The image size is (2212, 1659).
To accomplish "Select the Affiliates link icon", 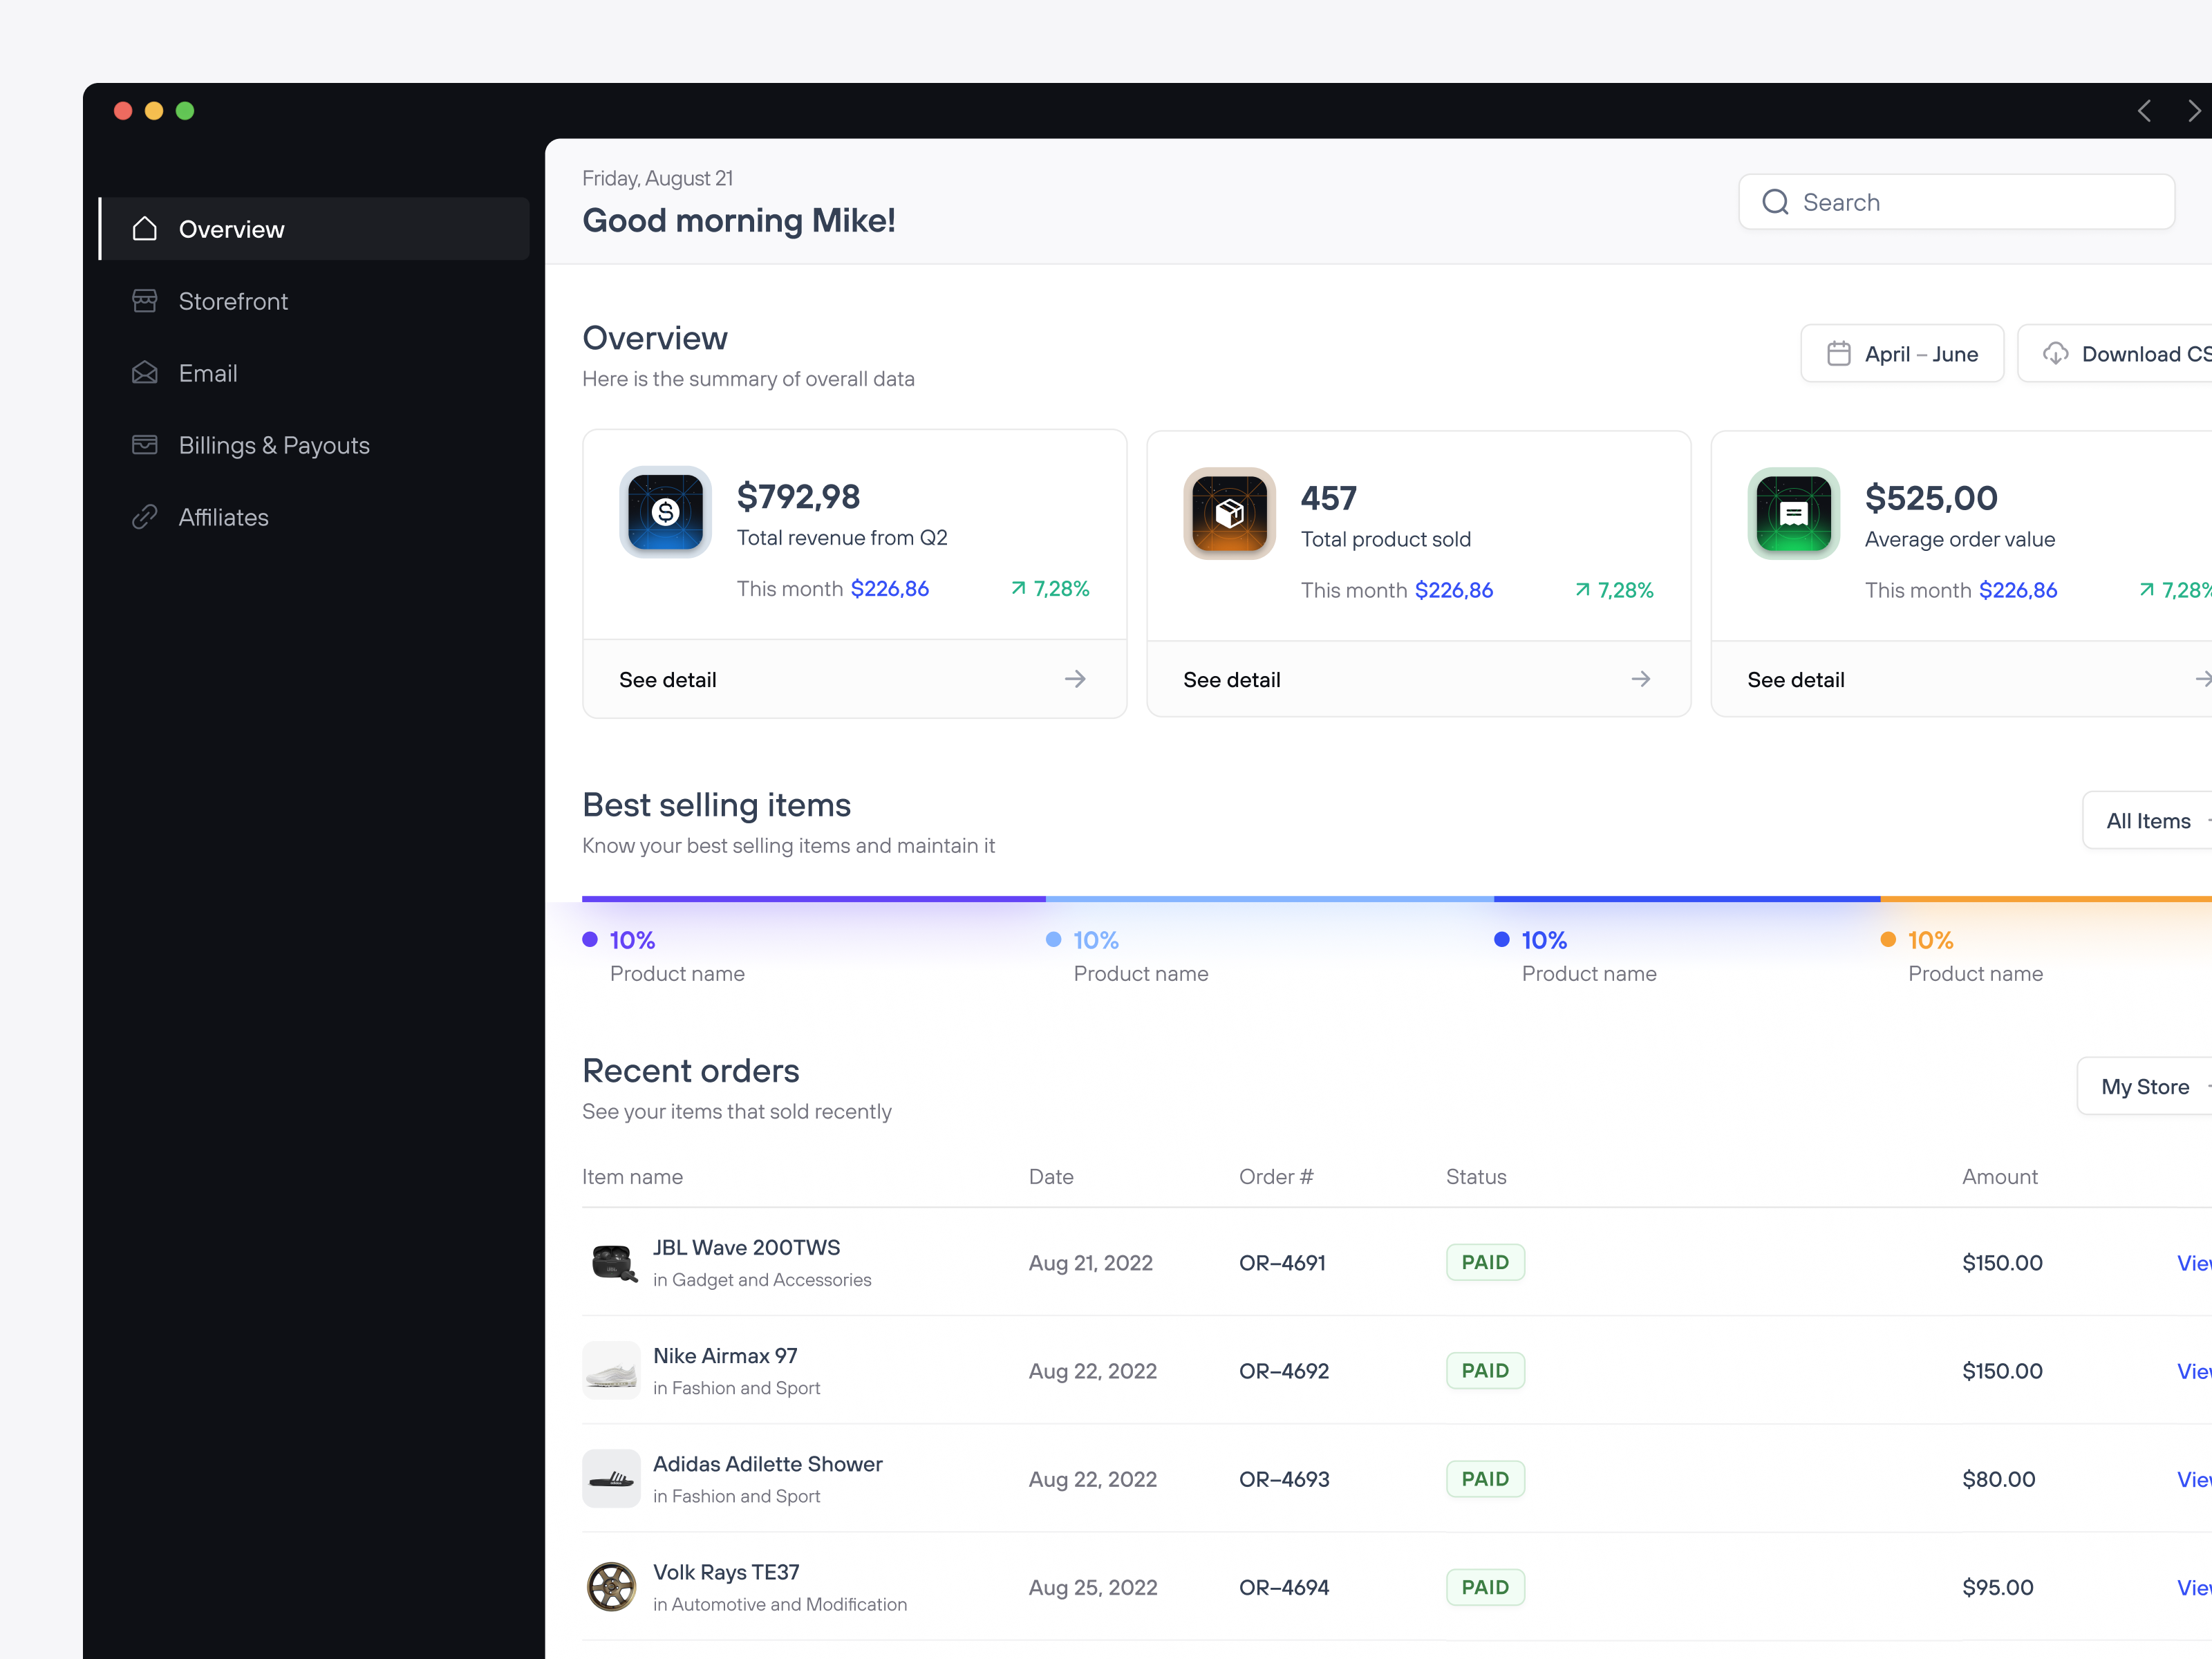I will tap(145, 517).
